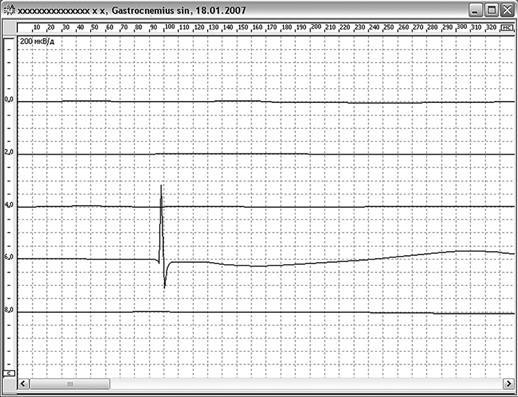Viewport: 518px width, 397px height.
Task: Click the milliseconds unit box ending the time ruler
Action: click(x=507, y=28)
